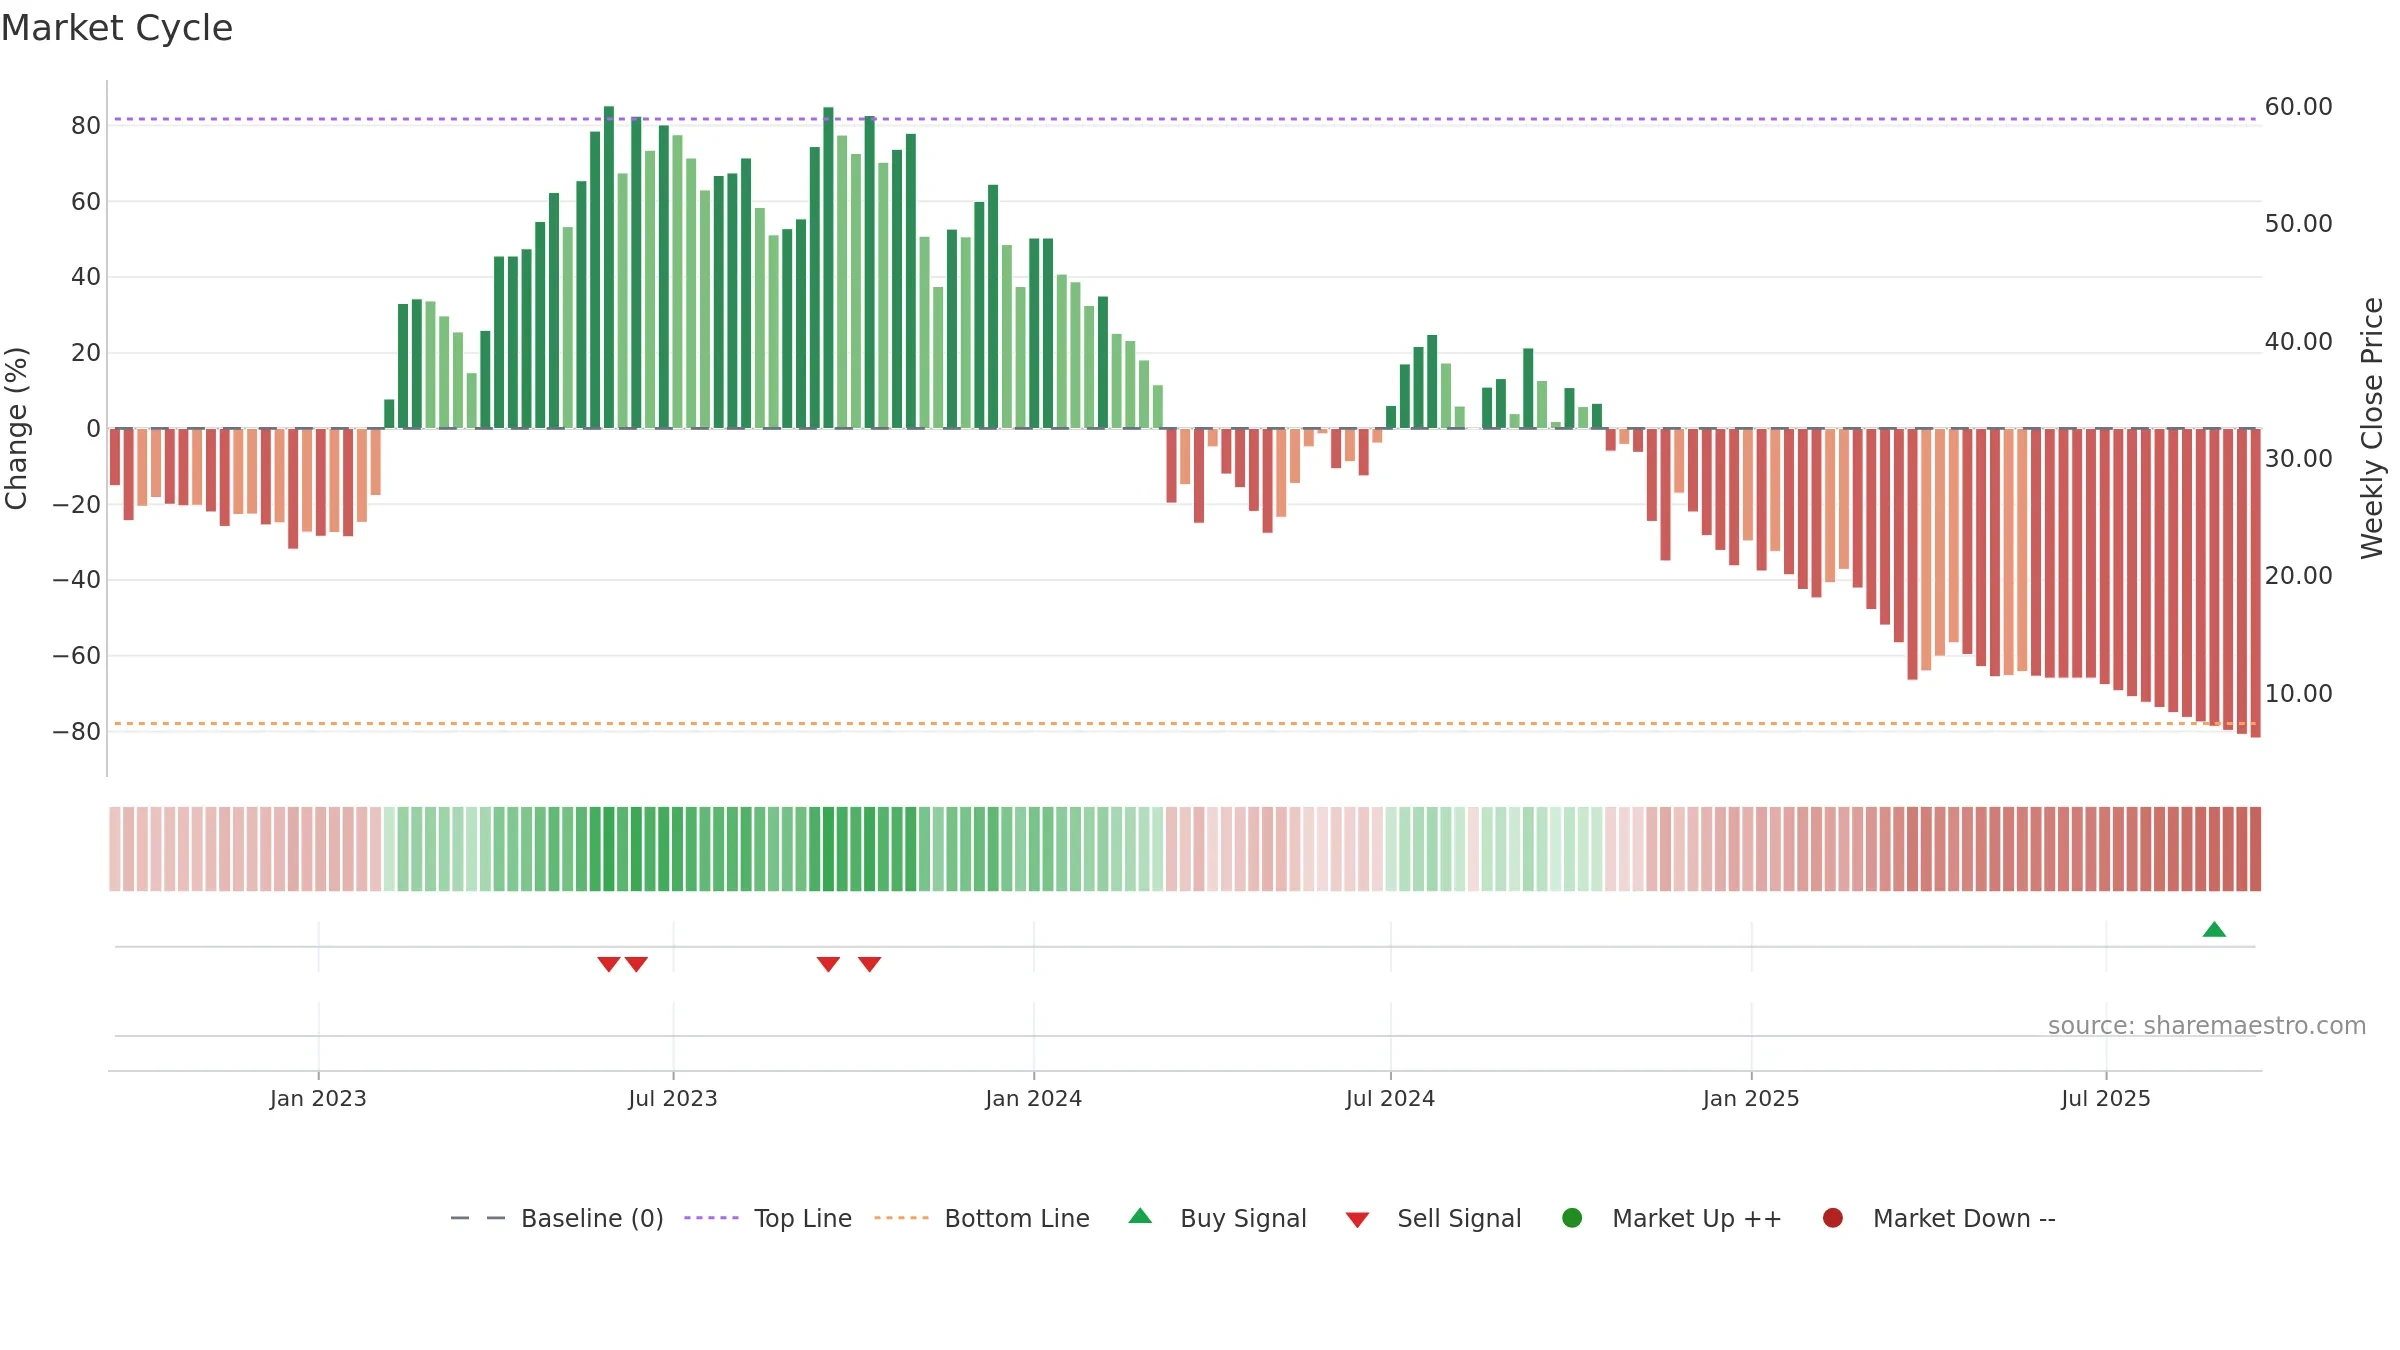
Task: Click the Jan 2023 axis label
Action: 318,1098
